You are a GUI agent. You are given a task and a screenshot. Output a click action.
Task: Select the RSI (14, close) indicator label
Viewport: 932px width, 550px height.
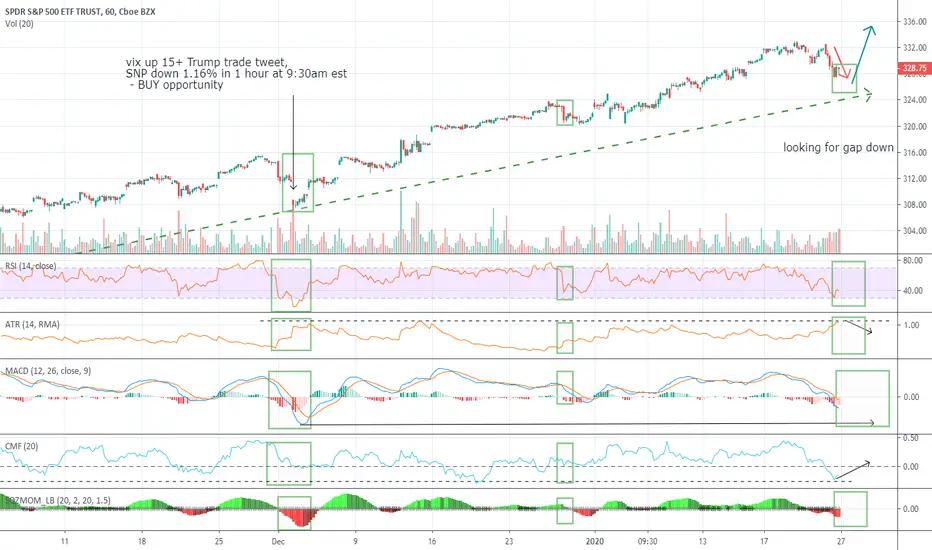tap(30, 266)
